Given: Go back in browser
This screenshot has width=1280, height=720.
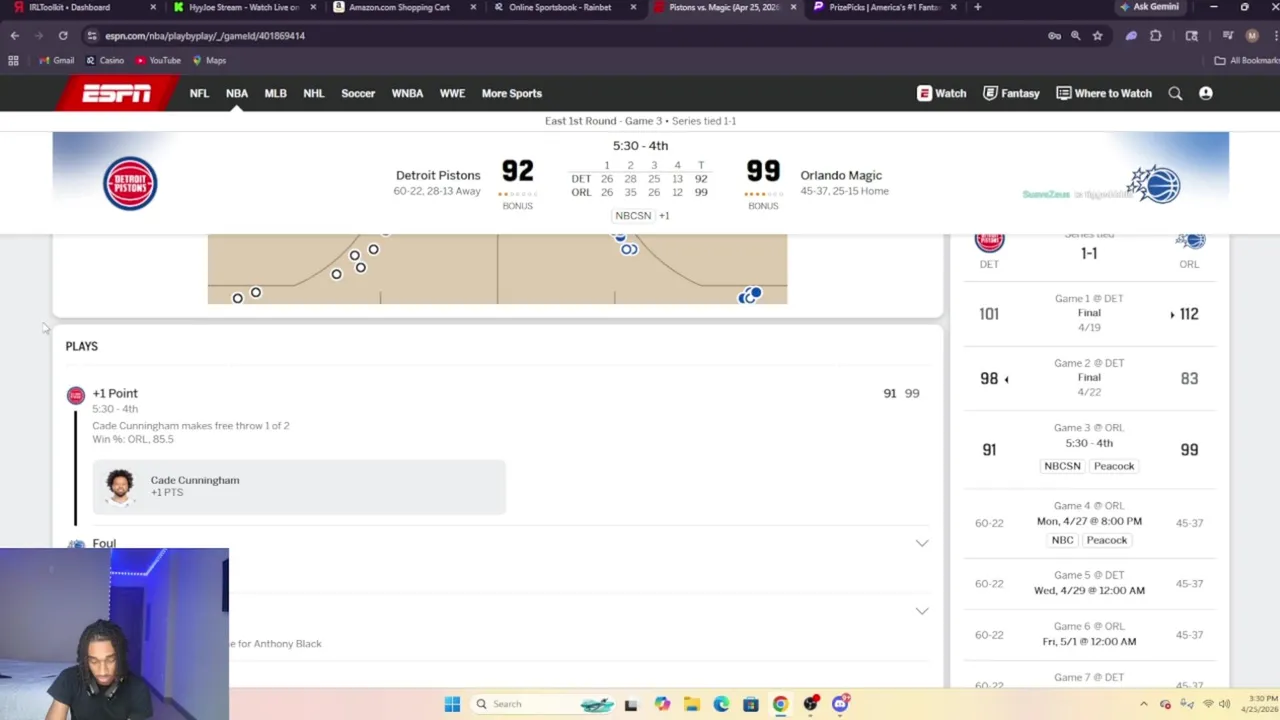Looking at the screenshot, I should (15, 36).
